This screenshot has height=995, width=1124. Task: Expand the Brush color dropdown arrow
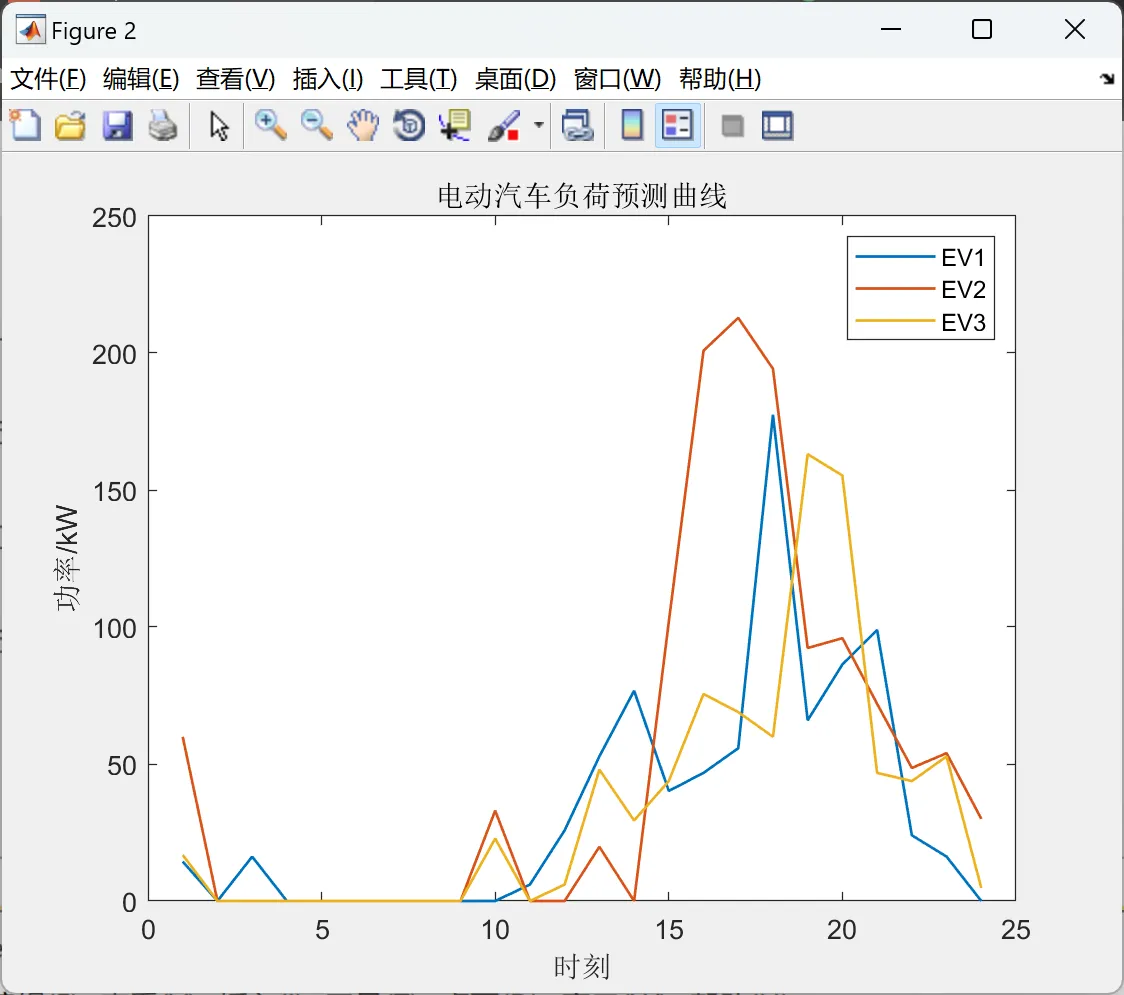tap(538, 125)
